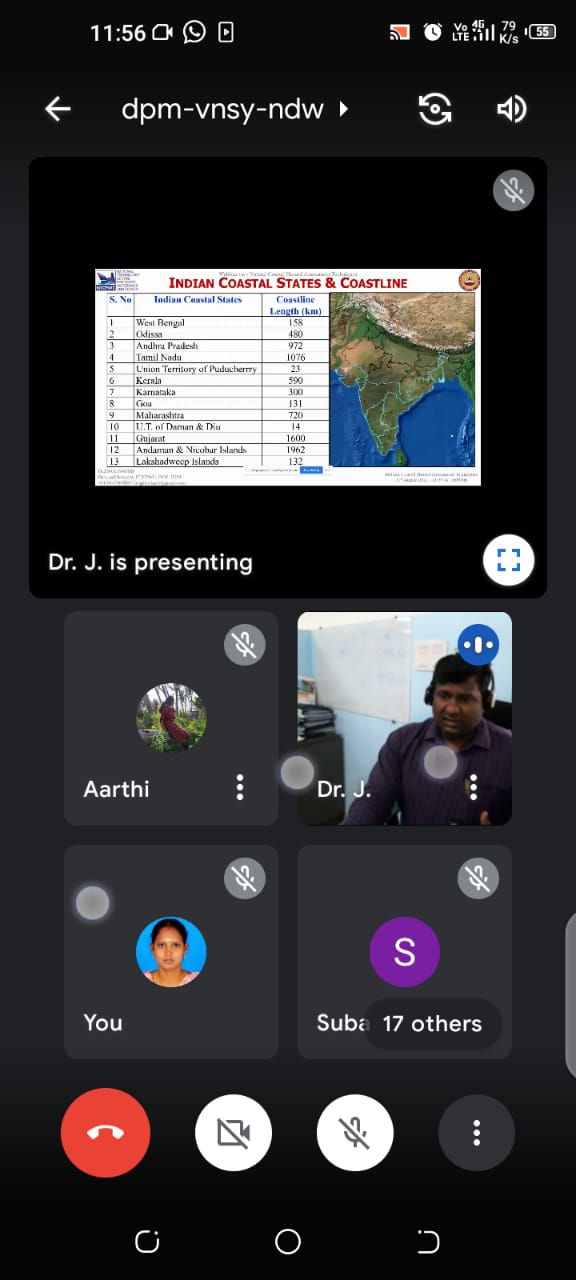This screenshot has height=1280, width=576.
Task: Show the 17 others participants list
Action: [432, 1023]
